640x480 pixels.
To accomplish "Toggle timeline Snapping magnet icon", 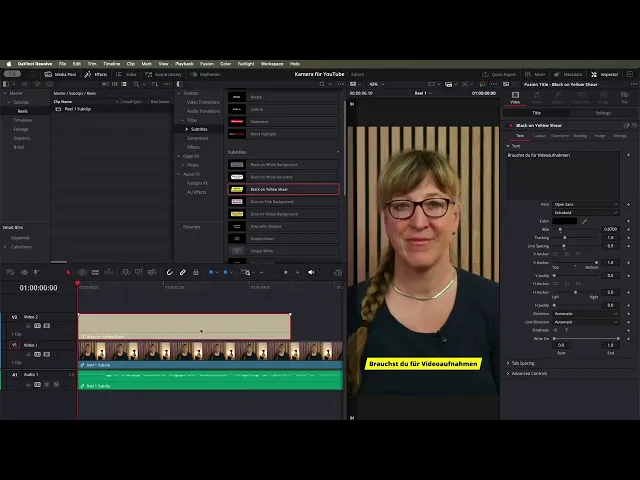I will [x=169, y=272].
